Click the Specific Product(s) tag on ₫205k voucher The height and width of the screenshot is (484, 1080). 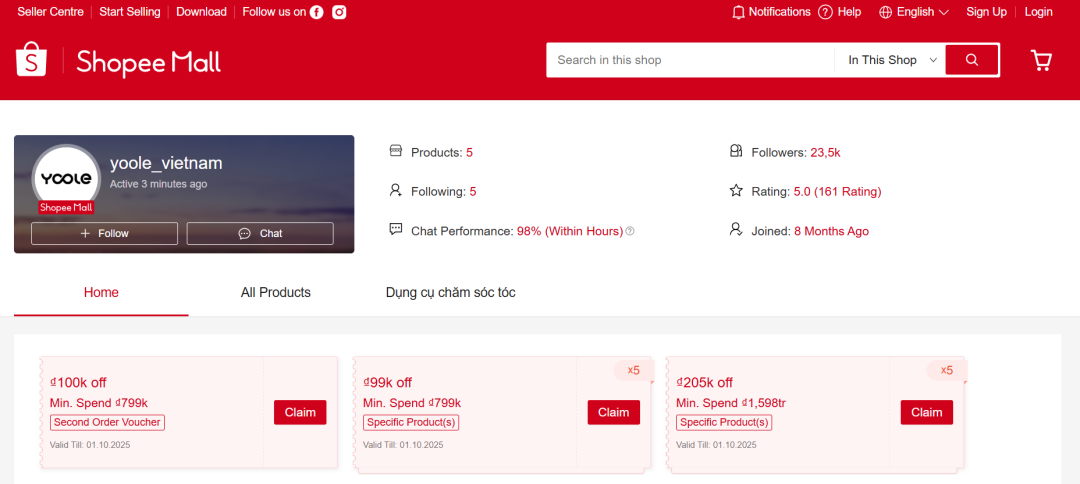(x=724, y=422)
